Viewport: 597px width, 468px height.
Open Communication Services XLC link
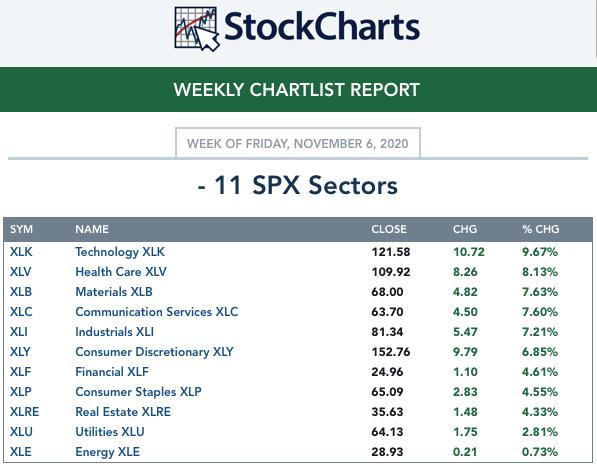[157, 312]
